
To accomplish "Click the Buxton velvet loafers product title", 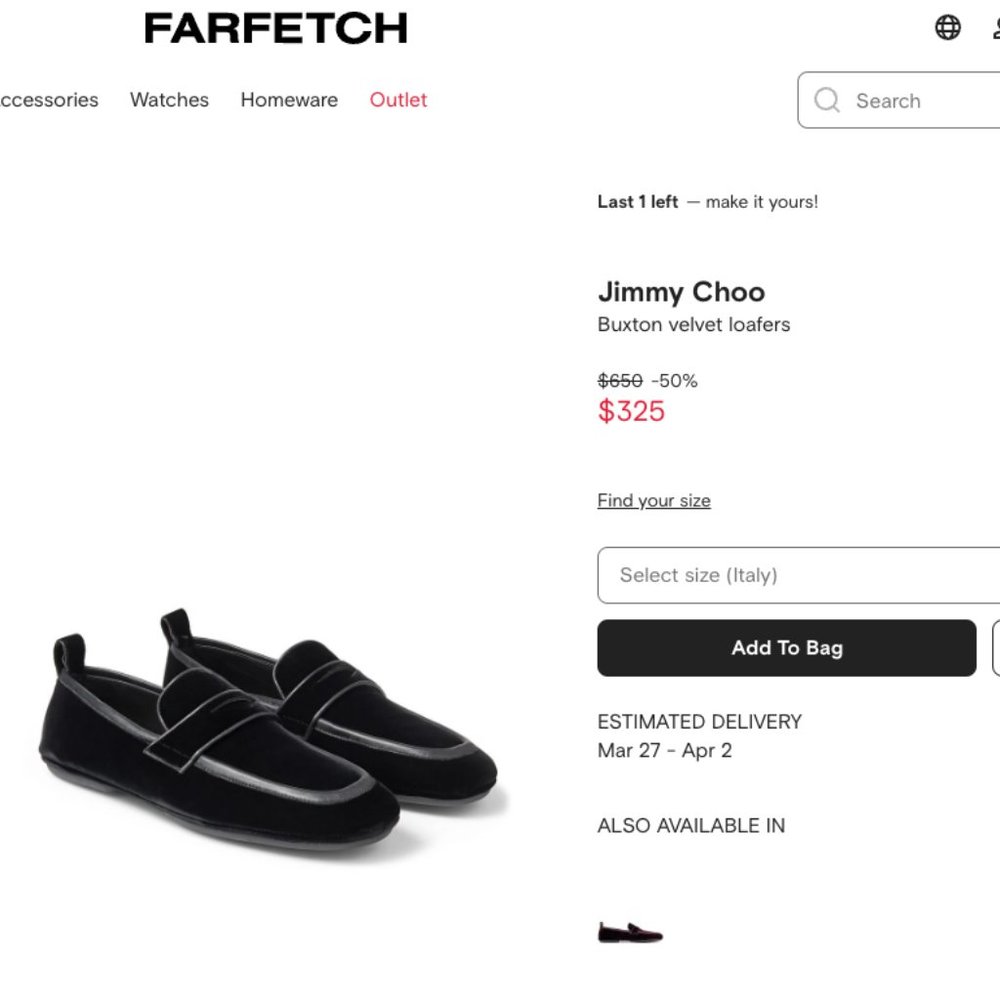I will click(x=694, y=324).
